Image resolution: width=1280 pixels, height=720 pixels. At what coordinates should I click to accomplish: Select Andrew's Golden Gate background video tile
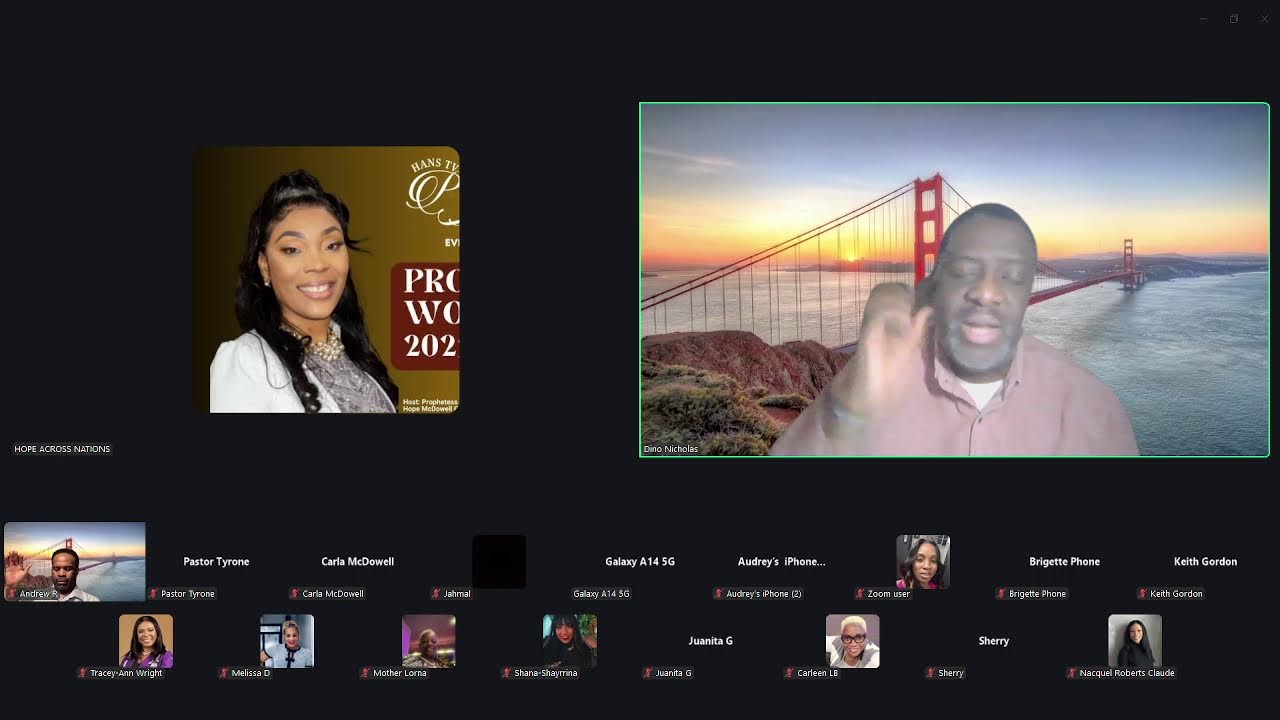(75, 562)
